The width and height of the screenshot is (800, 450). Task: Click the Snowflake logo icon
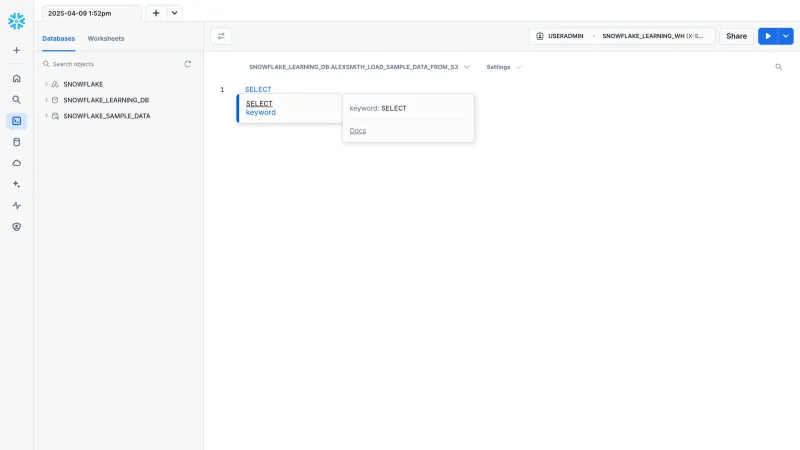[x=16, y=21]
